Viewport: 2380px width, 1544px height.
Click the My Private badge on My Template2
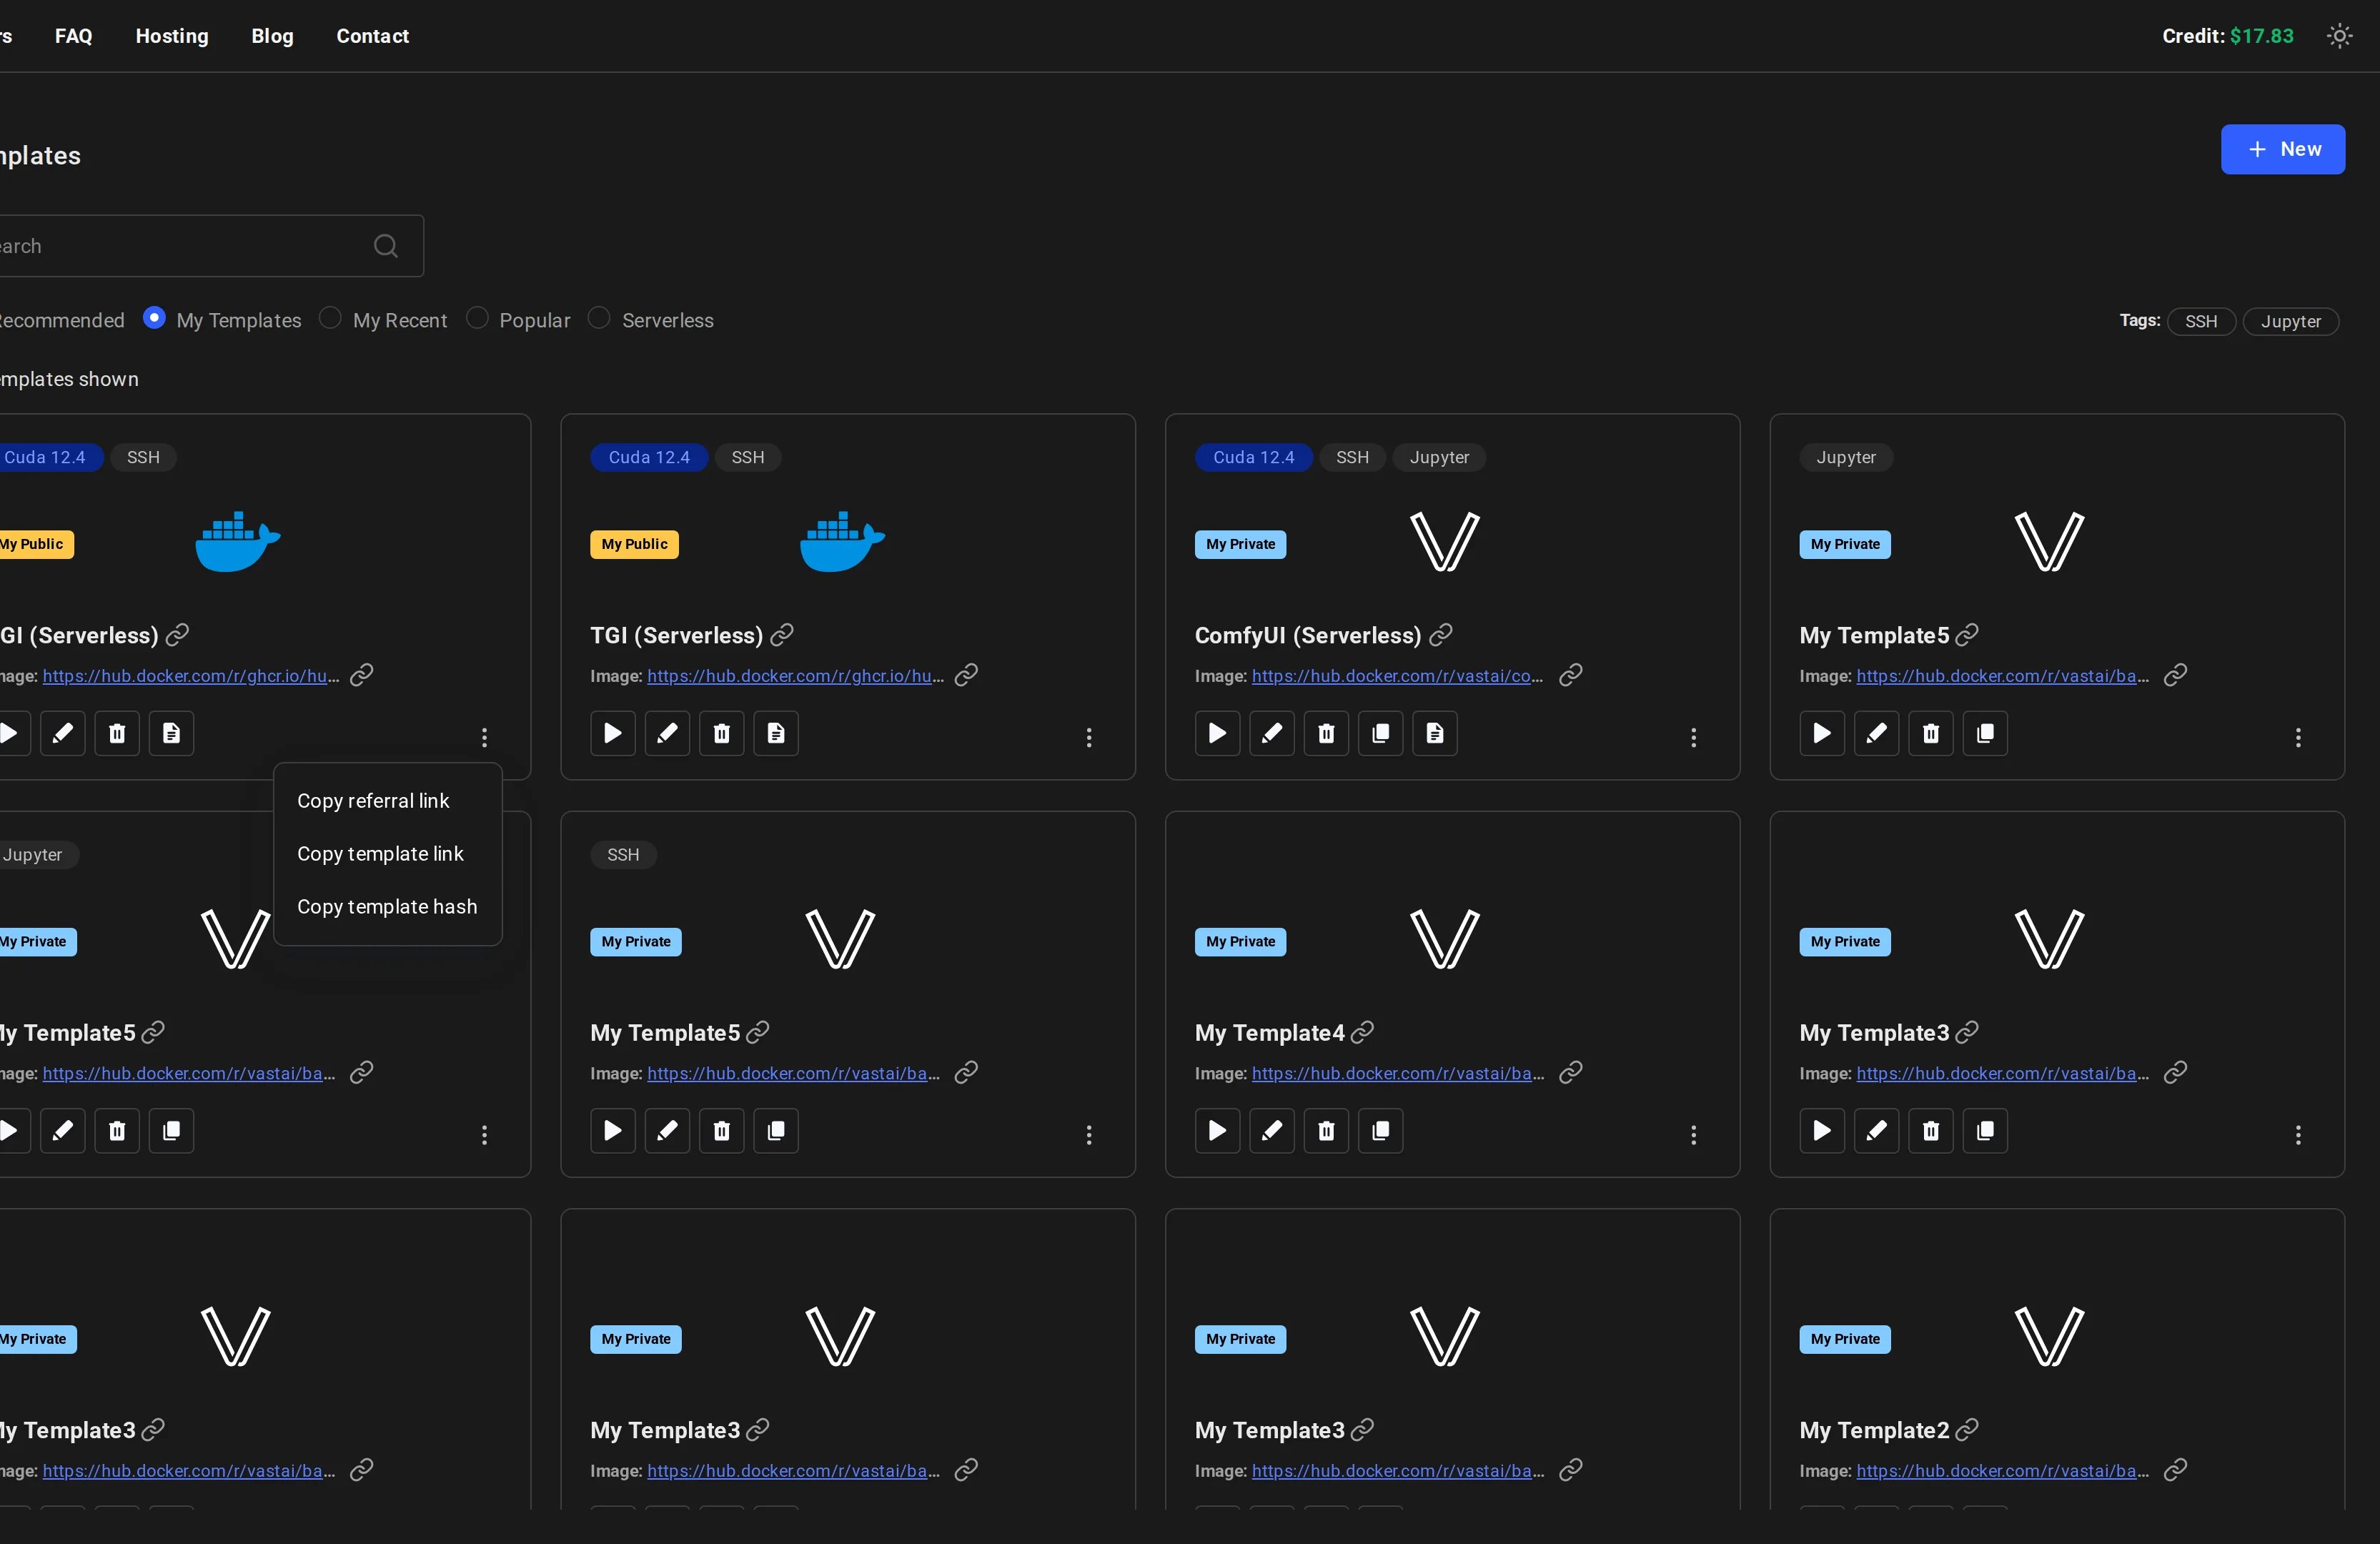(x=1845, y=1339)
